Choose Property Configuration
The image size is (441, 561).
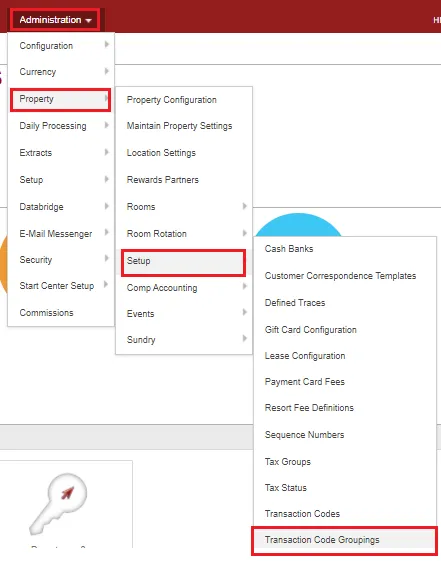click(184, 100)
